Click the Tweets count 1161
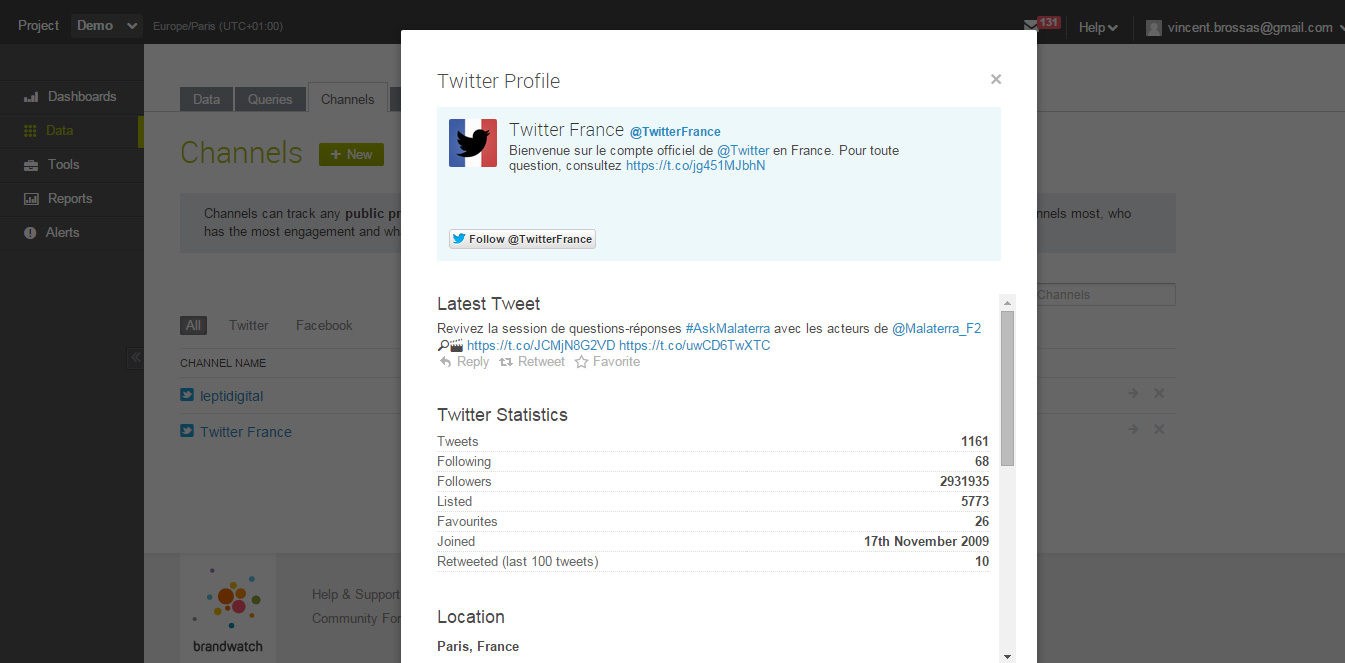This screenshot has width=1345, height=663. pyautogui.click(x=975, y=442)
